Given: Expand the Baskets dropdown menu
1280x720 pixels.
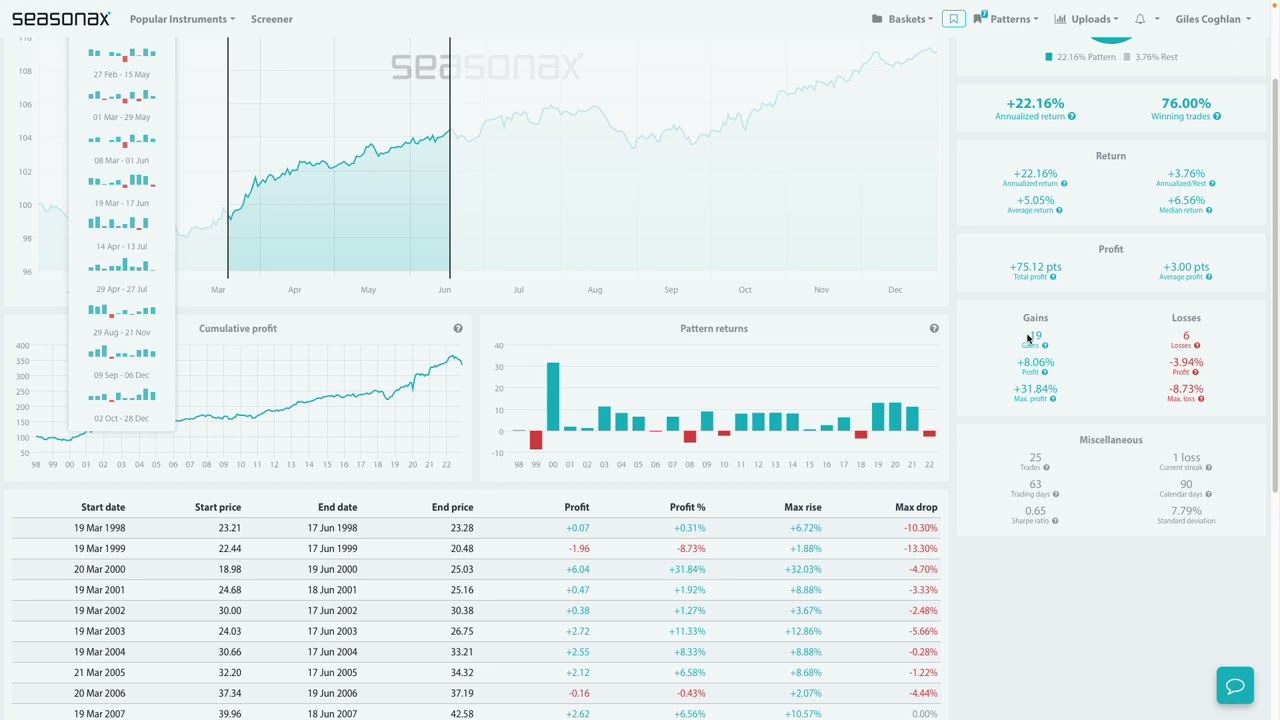Looking at the screenshot, I should (902, 19).
